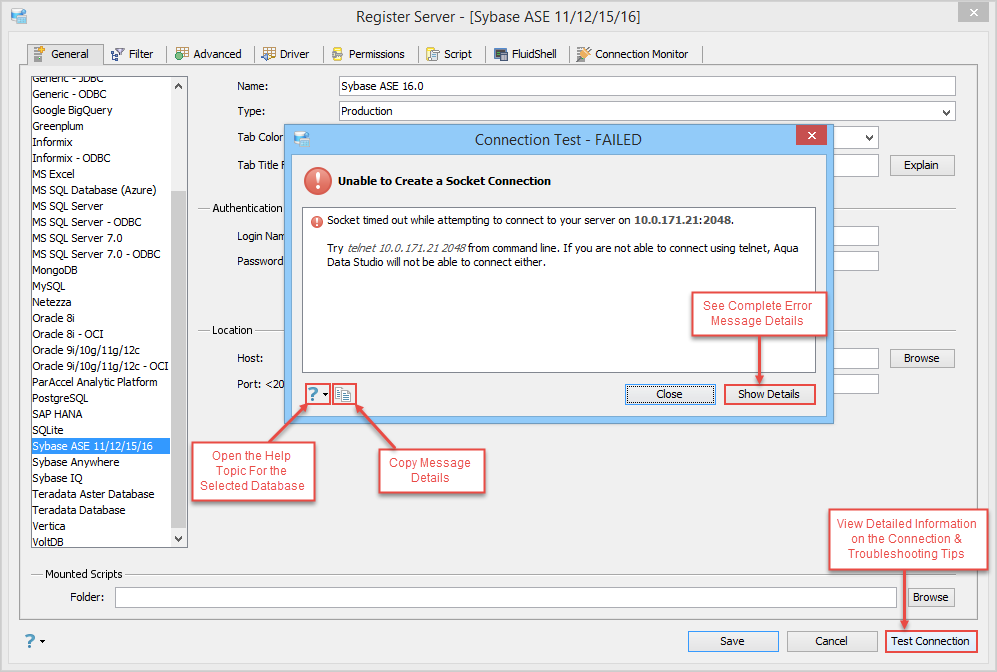Image resolution: width=997 pixels, height=672 pixels.
Task: Select MS SQL Database (Azure)
Action: tap(94, 190)
